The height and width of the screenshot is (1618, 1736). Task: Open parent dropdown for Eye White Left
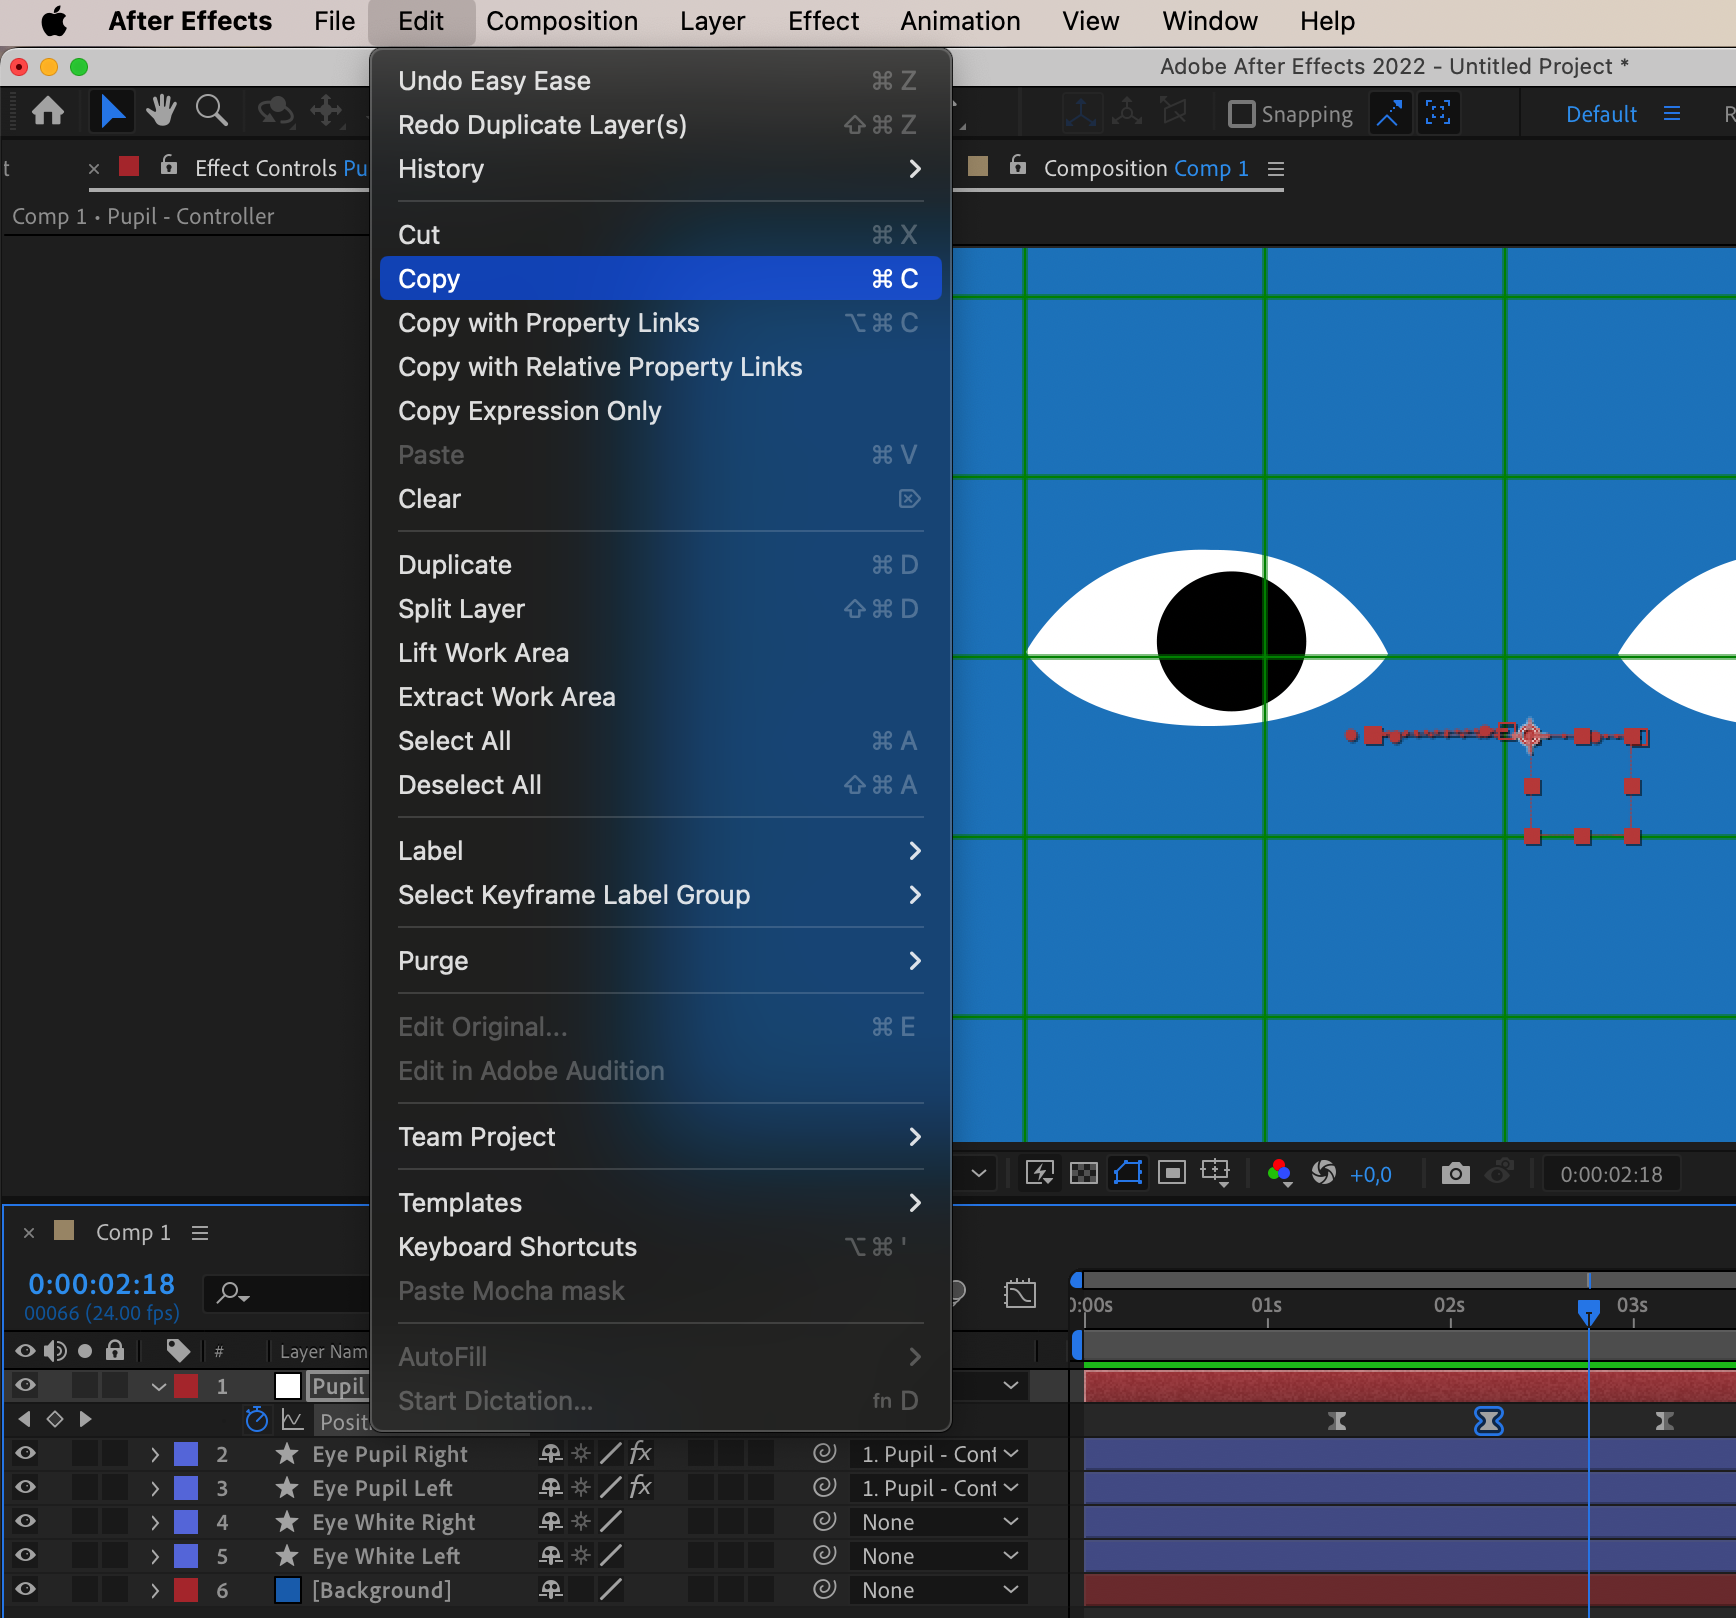(938, 1556)
